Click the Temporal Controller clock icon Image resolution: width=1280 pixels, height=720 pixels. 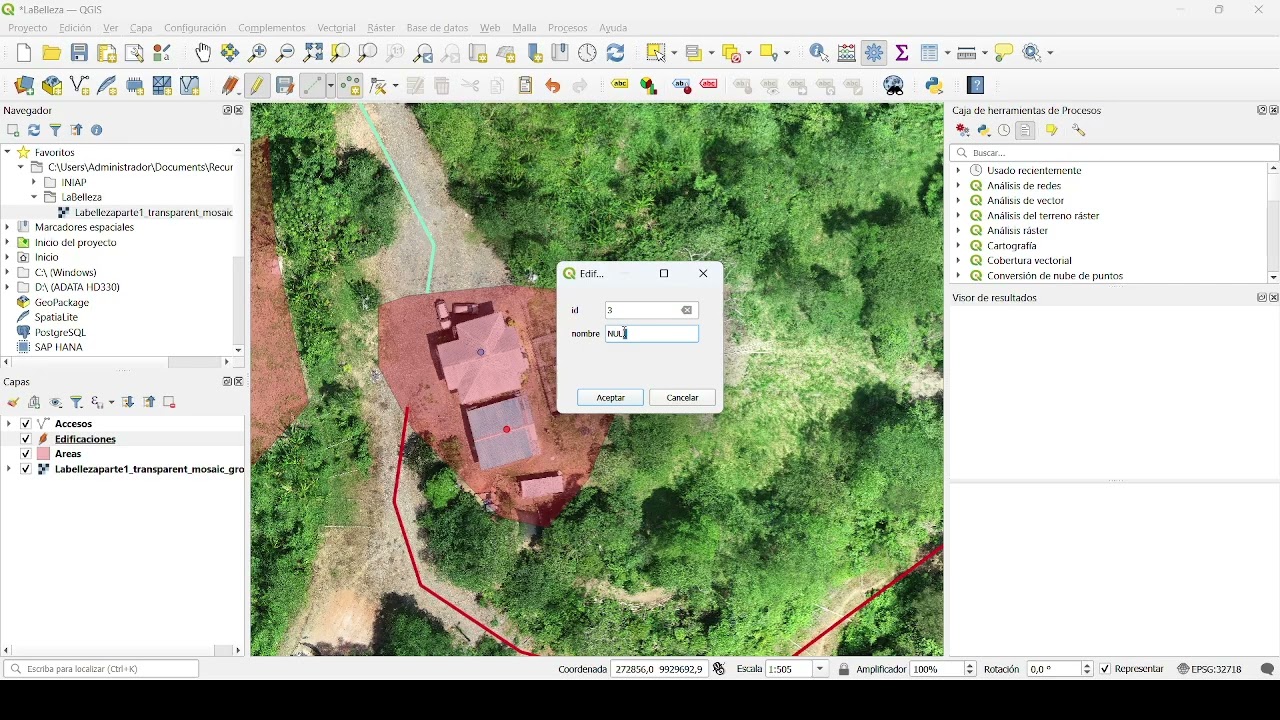[588, 53]
